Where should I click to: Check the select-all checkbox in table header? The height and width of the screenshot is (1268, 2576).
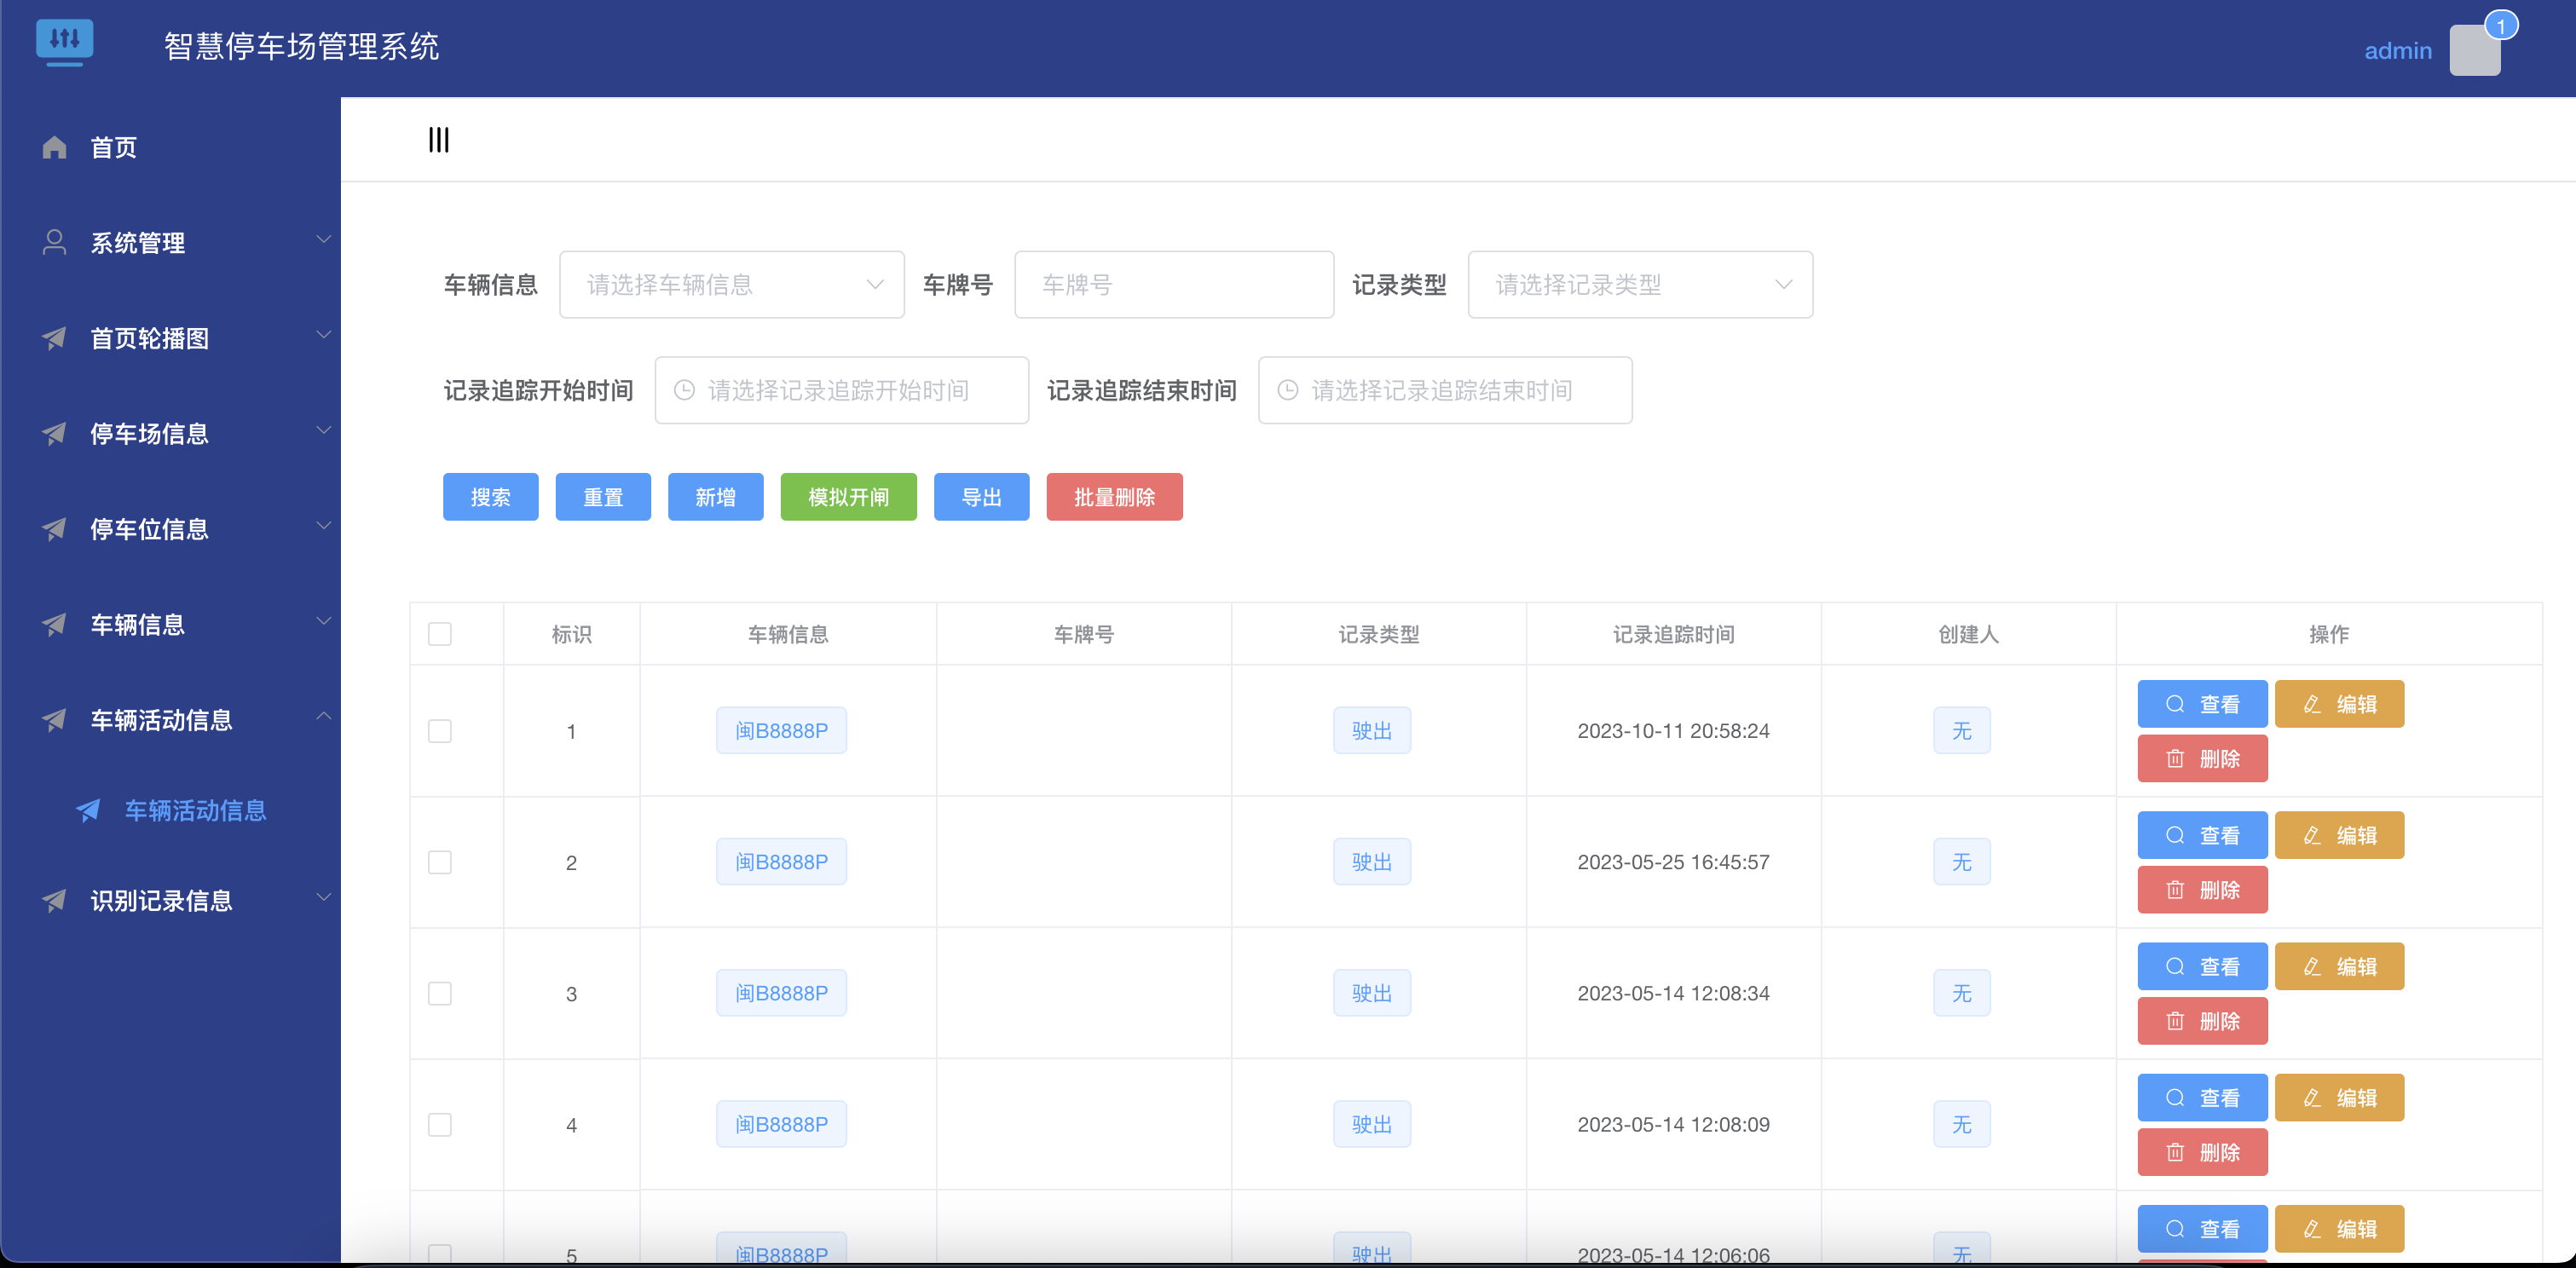(440, 634)
